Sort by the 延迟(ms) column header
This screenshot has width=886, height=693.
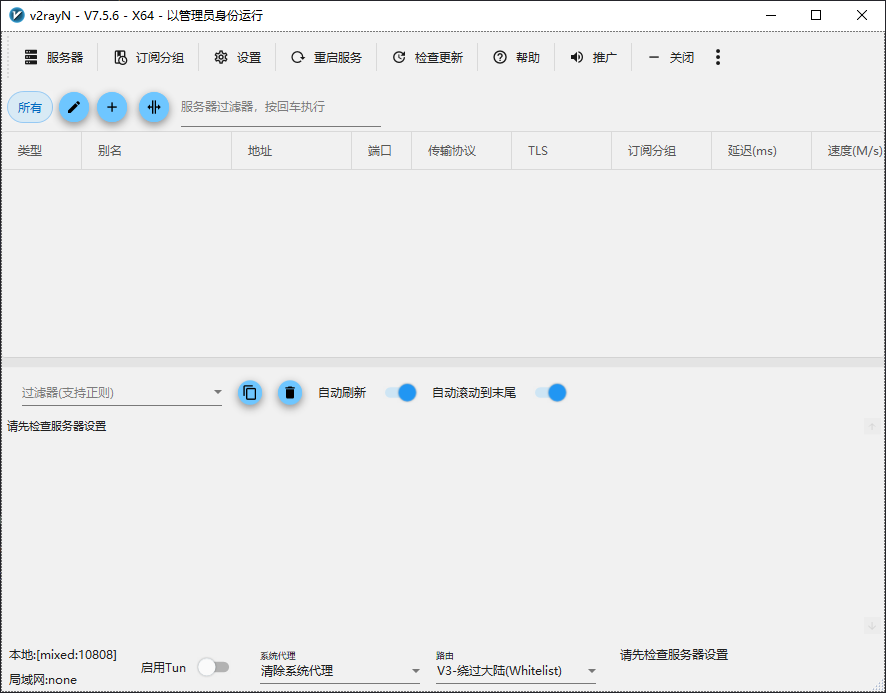point(752,151)
